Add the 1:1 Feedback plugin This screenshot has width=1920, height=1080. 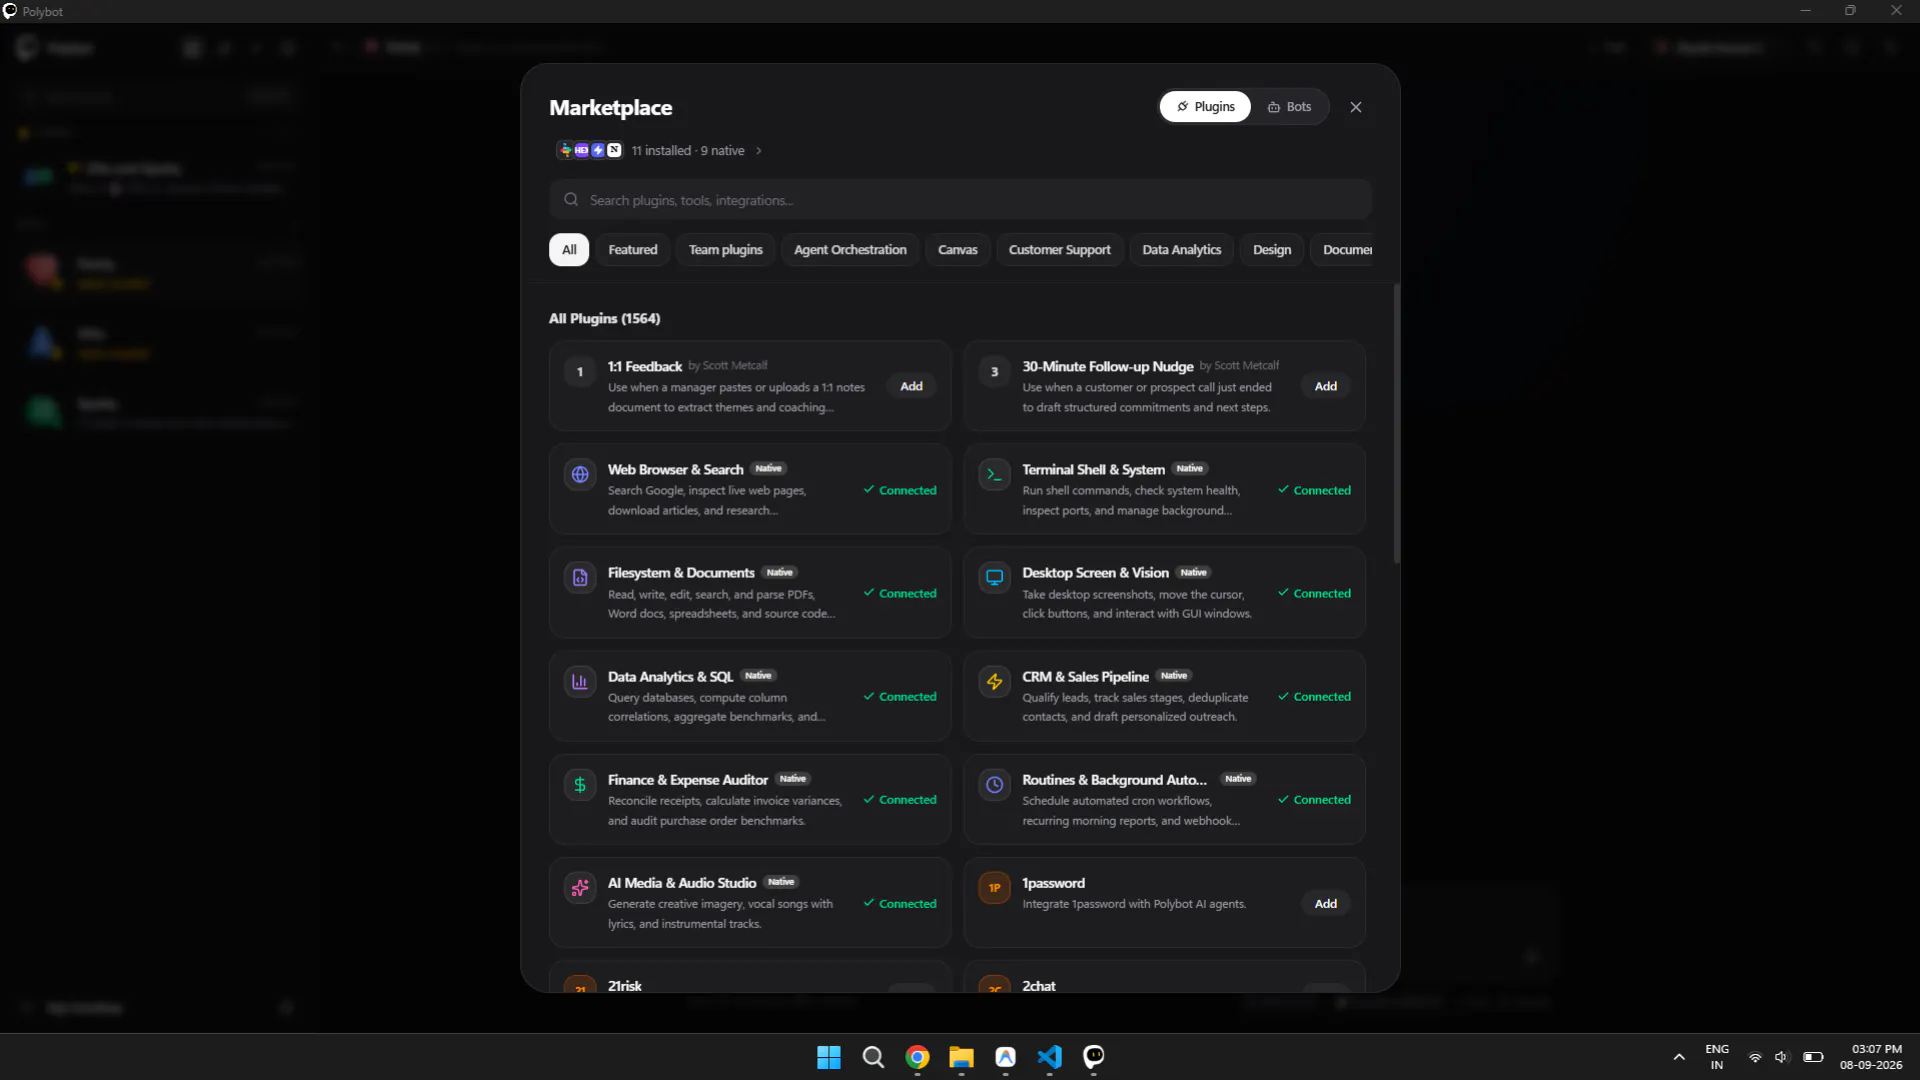(911, 386)
